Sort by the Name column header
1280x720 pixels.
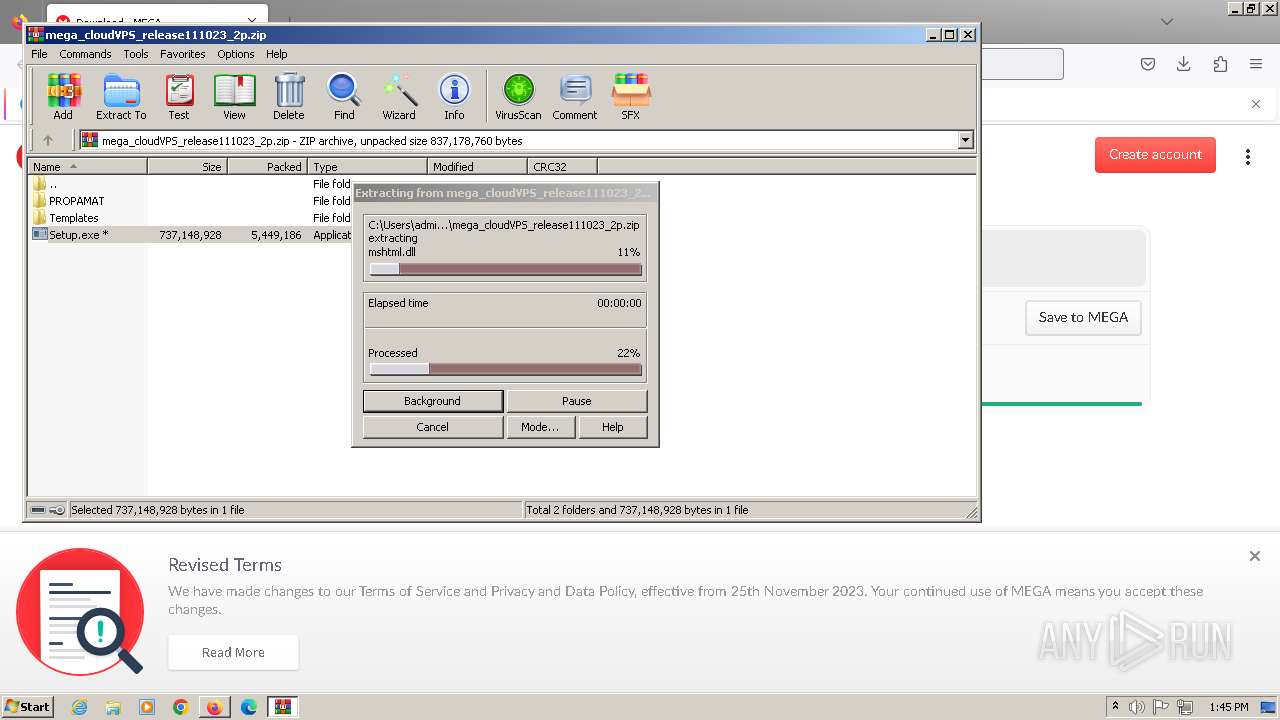[88, 167]
